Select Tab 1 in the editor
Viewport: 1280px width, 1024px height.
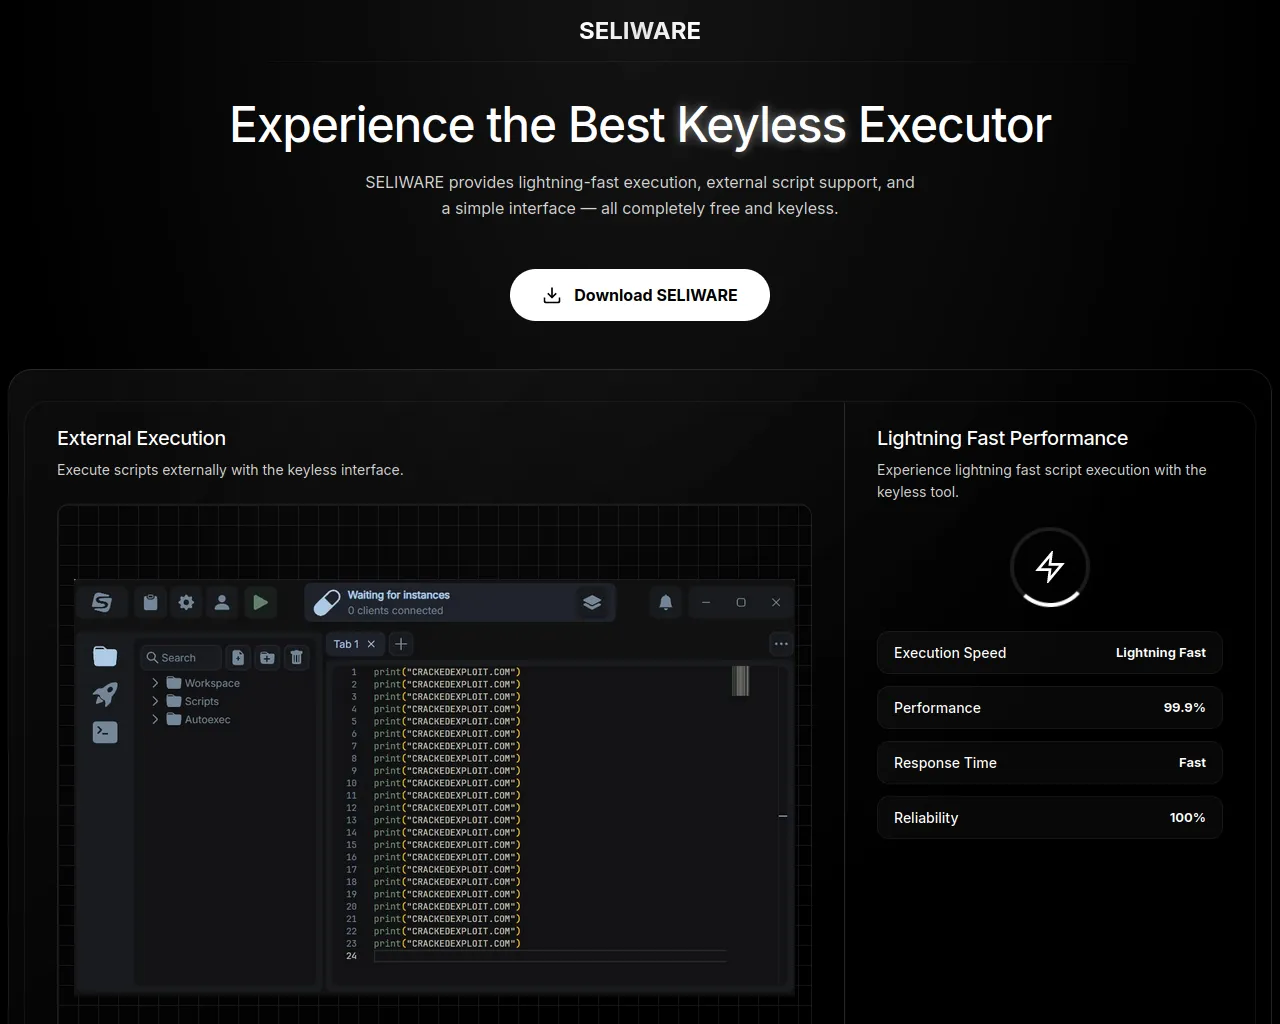click(x=346, y=644)
